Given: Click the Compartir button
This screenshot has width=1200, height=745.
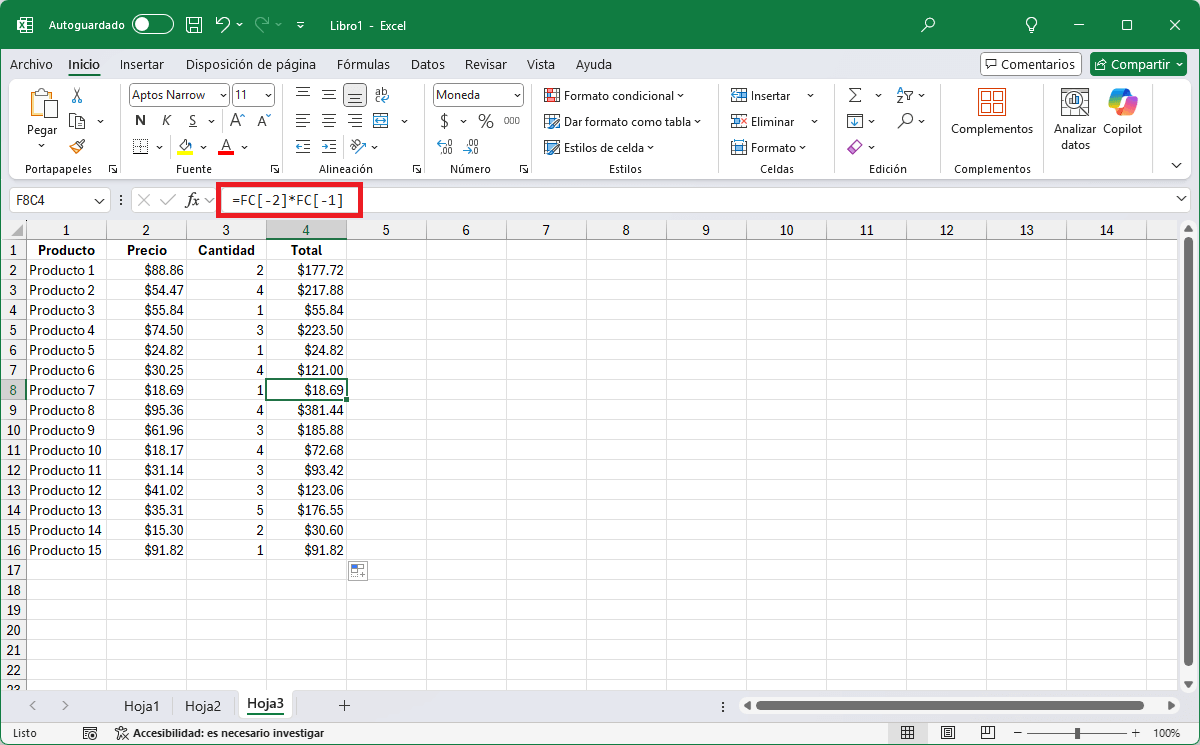Looking at the screenshot, I should [1138, 64].
